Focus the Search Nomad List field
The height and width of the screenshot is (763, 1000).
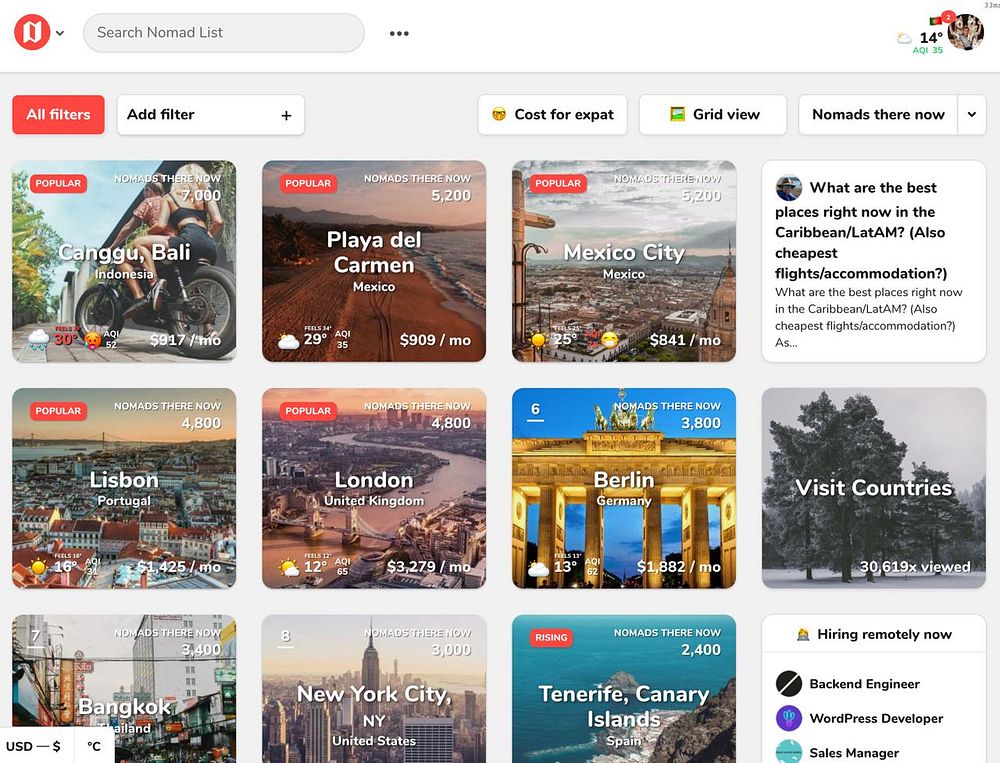pyautogui.click(x=224, y=33)
